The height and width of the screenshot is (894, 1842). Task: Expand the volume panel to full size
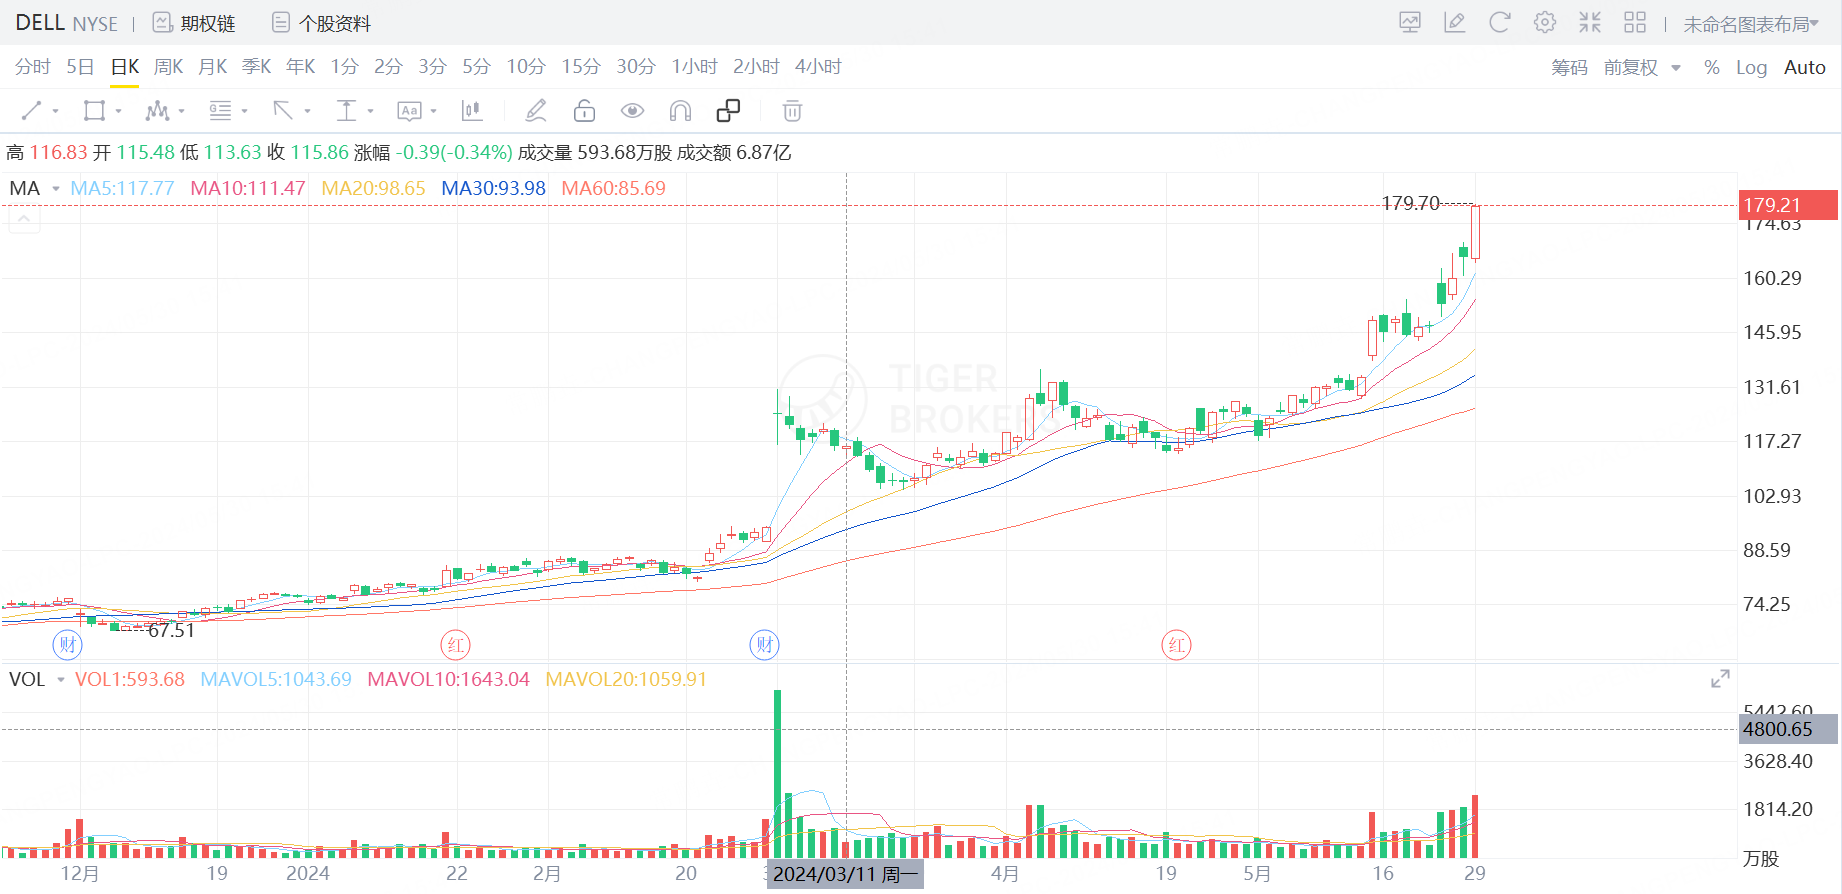pyautogui.click(x=1720, y=679)
